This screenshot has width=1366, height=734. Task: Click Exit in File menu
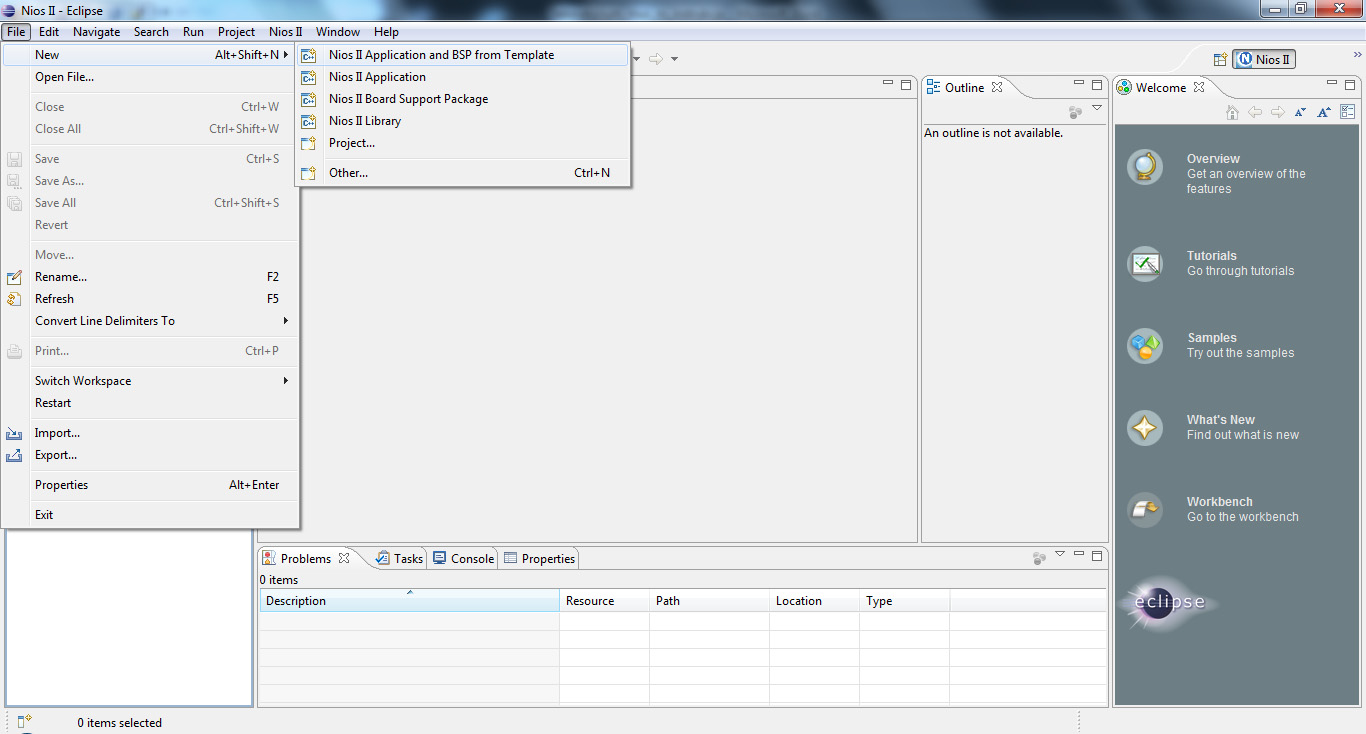(x=151, y=515)
